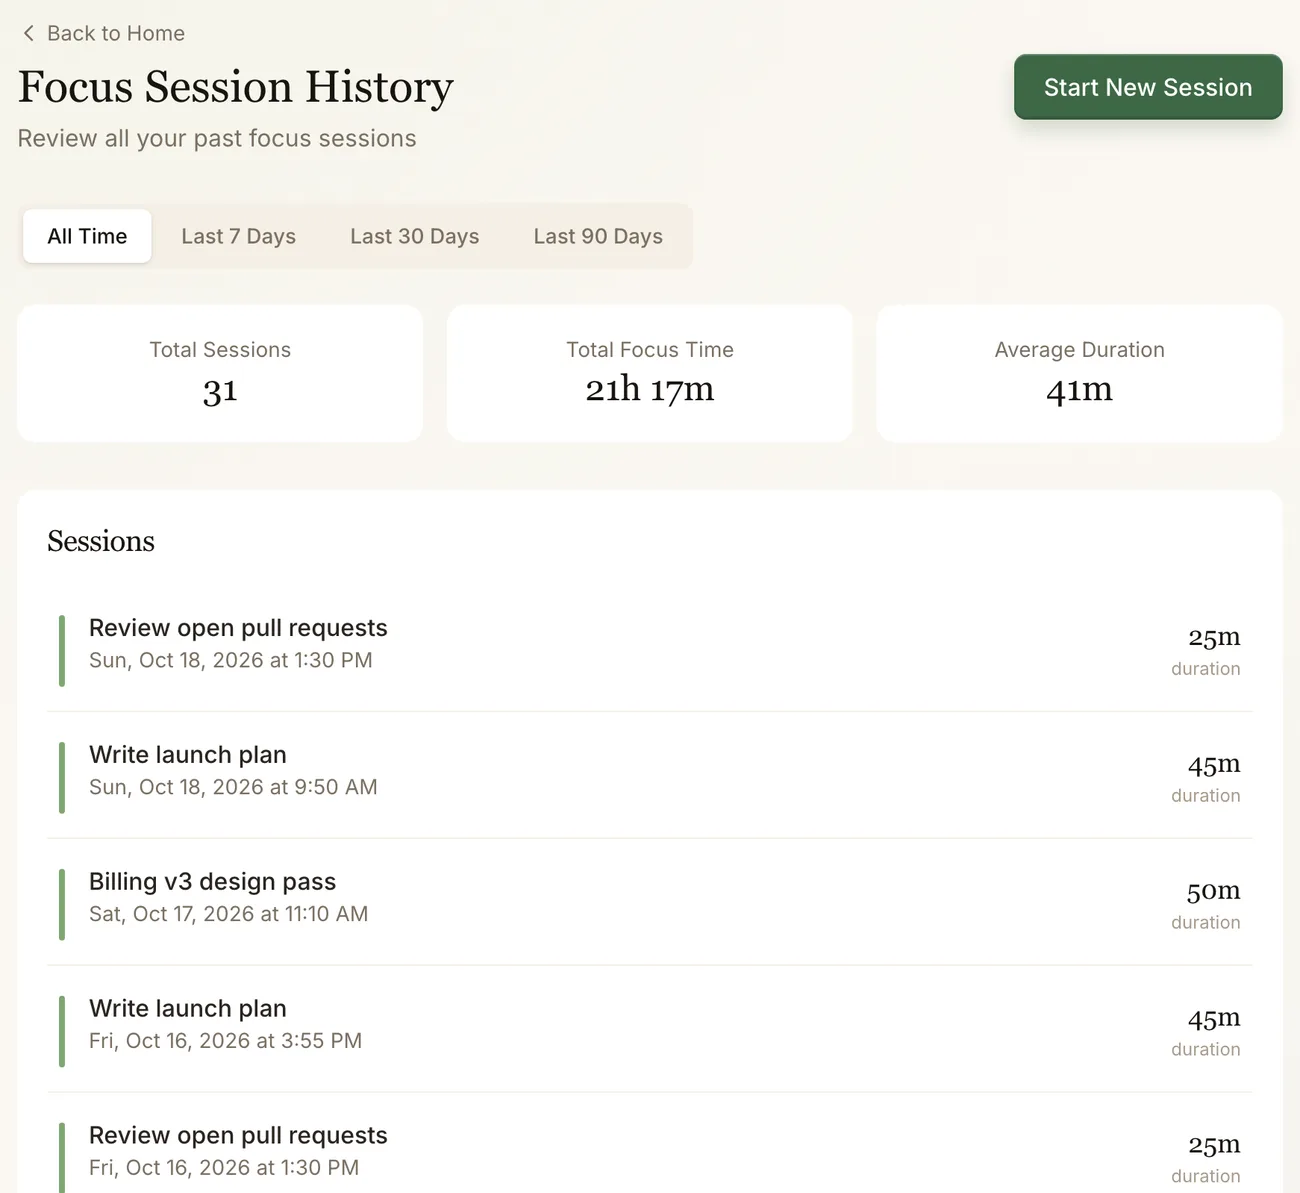
Task: Click the Total Sessions value 31
Action: click(x=220, y=390)
